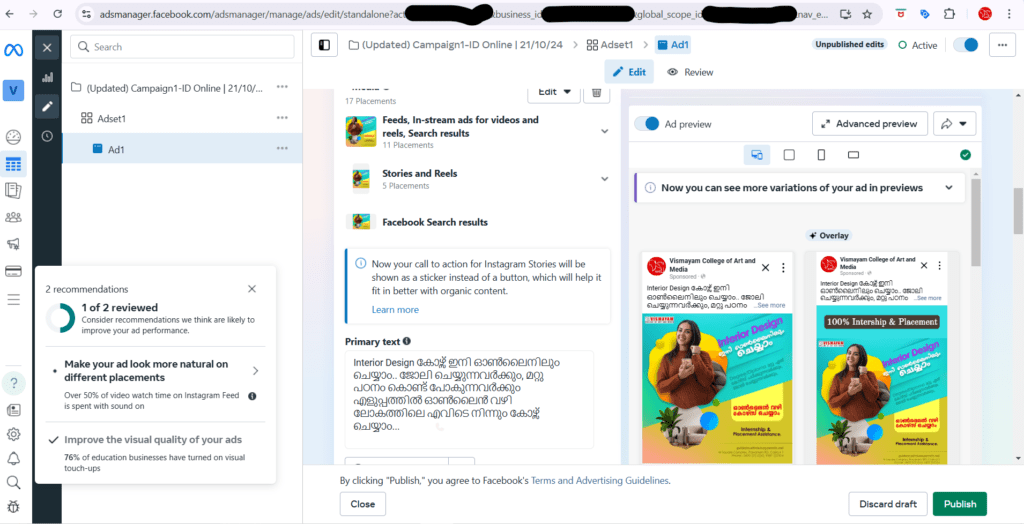
Task: Open the news feed icon above settings
Action: coord(13,410)
